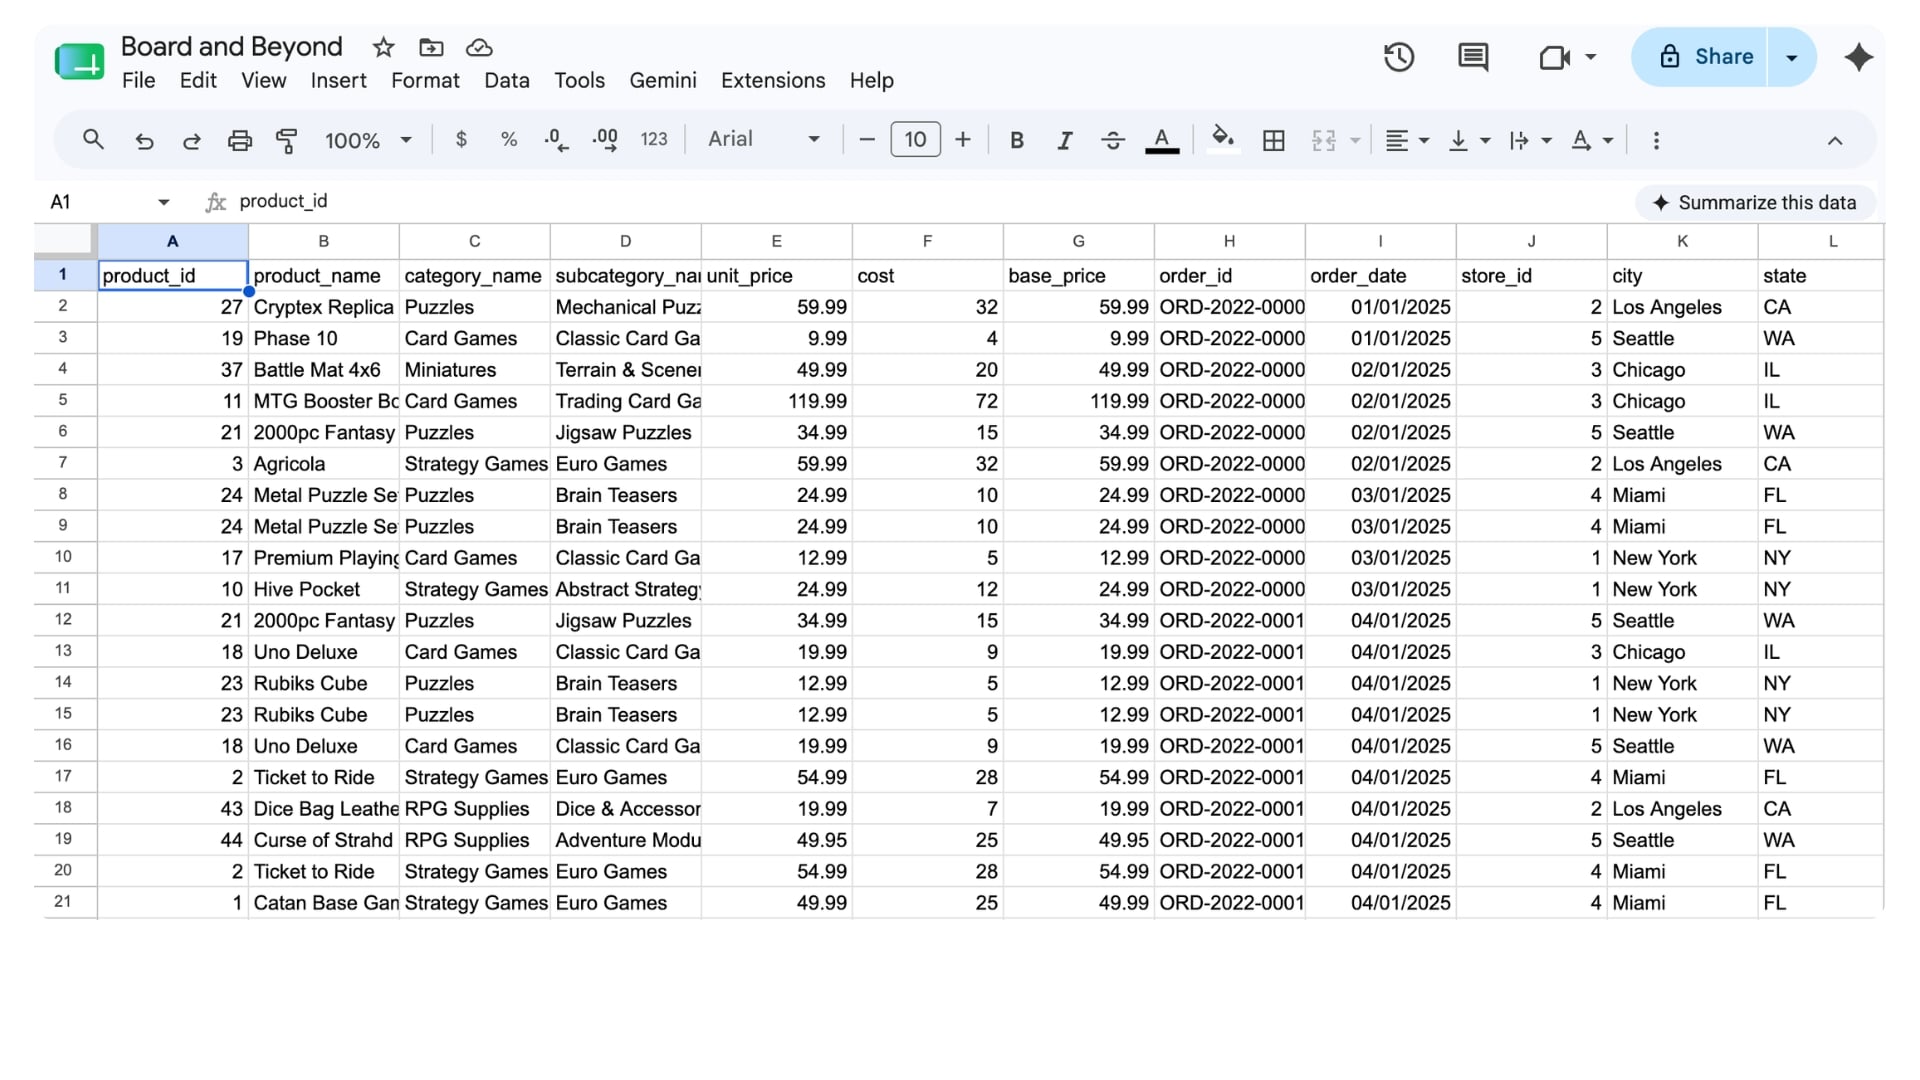1920x1080 pixels.
Task: Open the zoom level dropdown
Action: click(368, 141)
